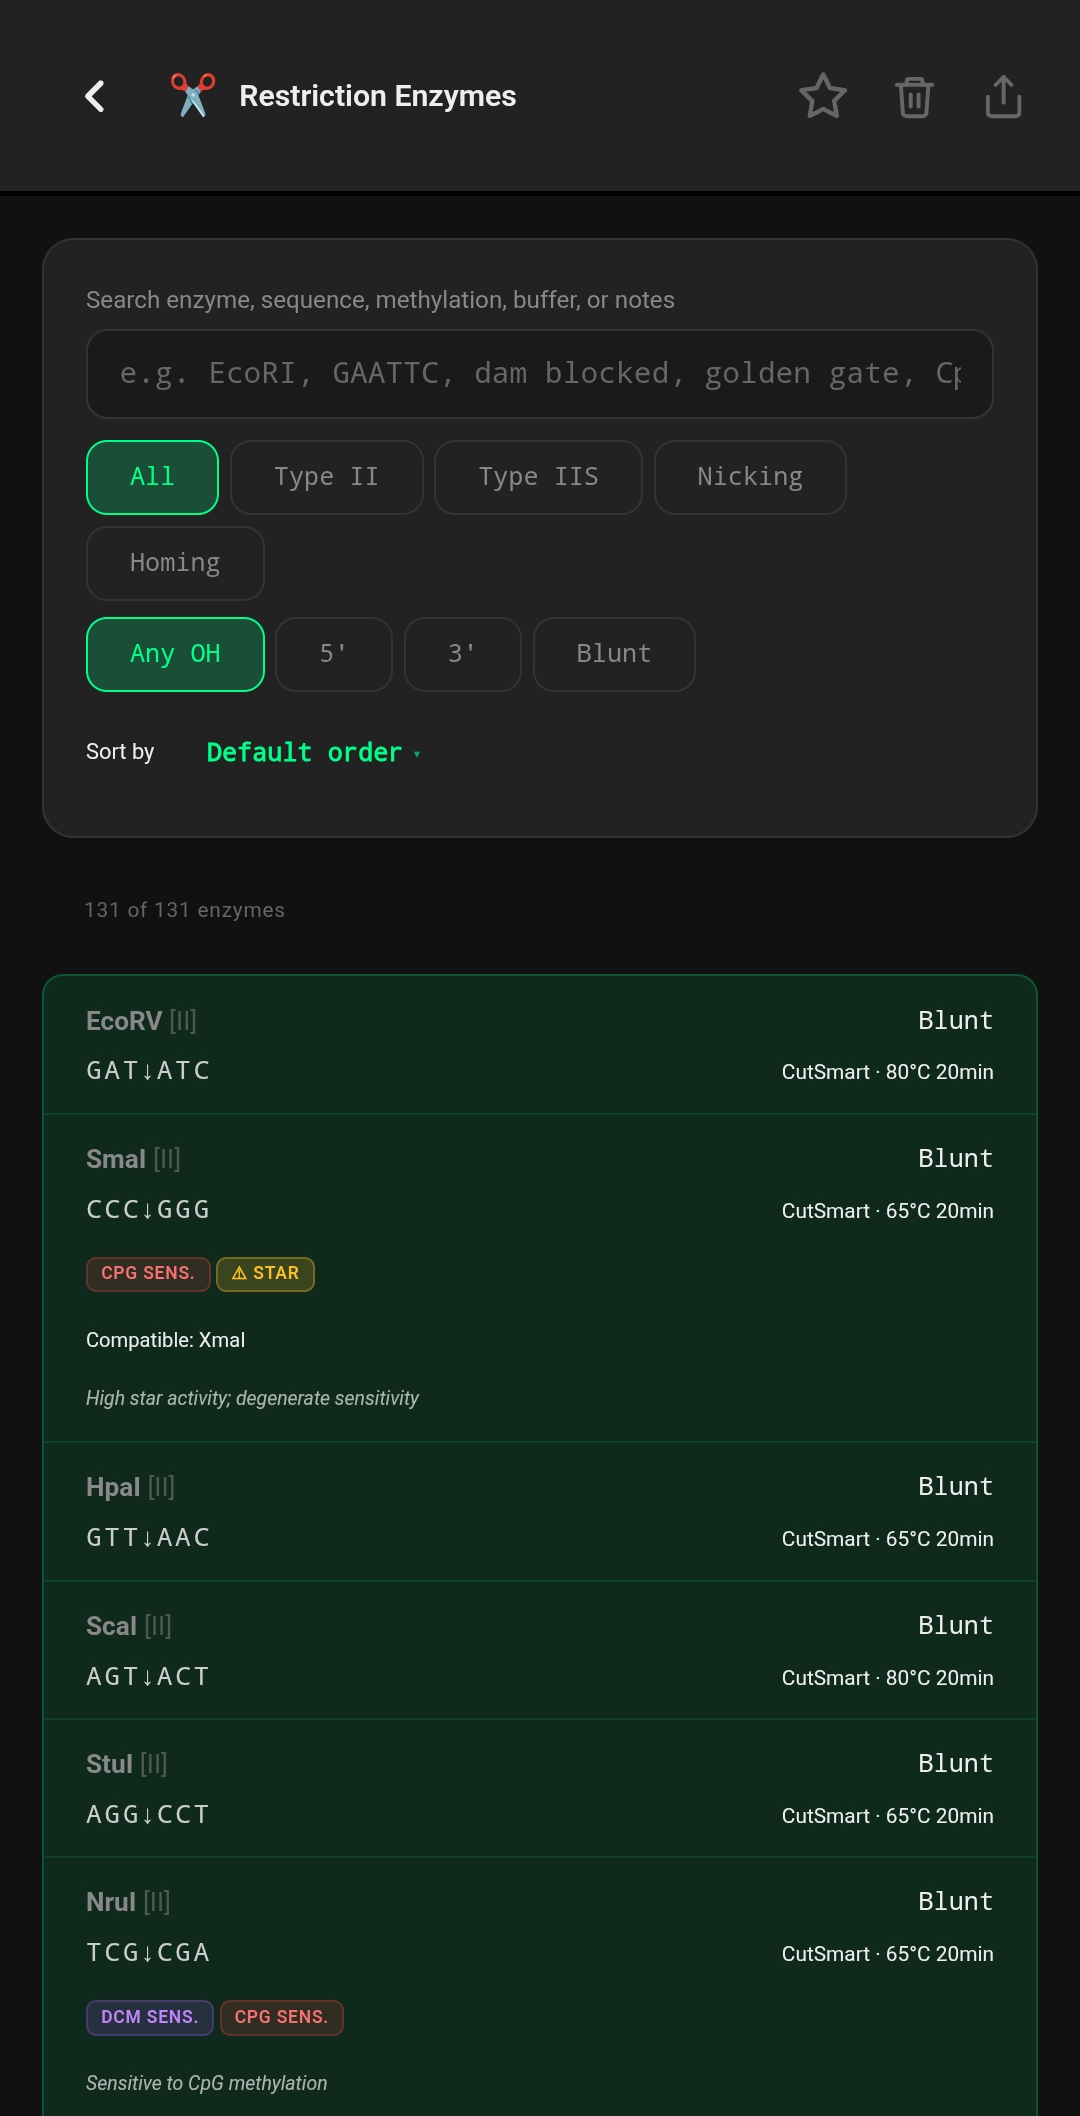Open the share/export icon

point(1003,97)
